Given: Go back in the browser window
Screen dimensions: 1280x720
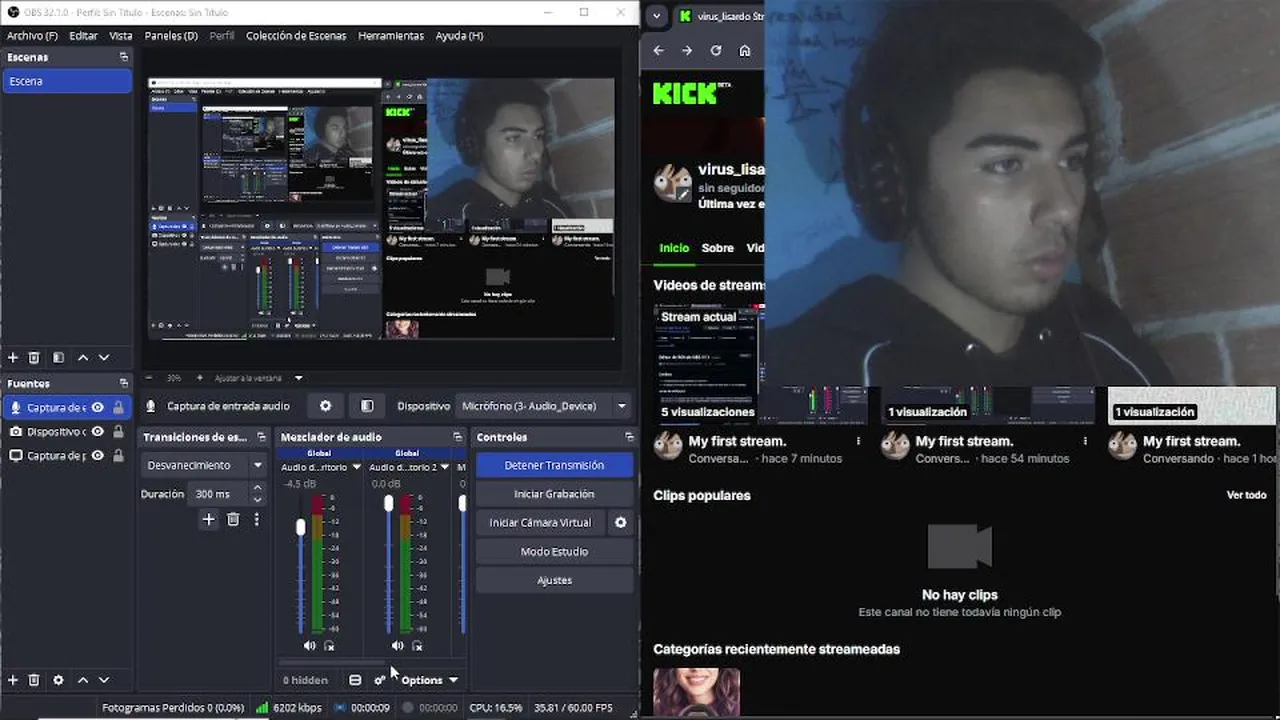Looking at the screenshot, I should [658, 51].
